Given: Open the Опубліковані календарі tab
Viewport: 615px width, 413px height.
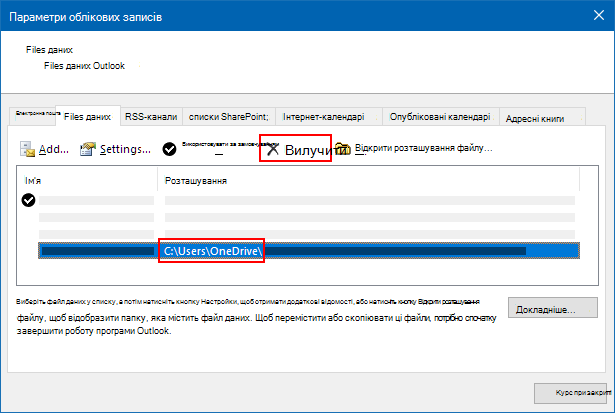Looking at the screenshot, I should [x=440, y=116].
